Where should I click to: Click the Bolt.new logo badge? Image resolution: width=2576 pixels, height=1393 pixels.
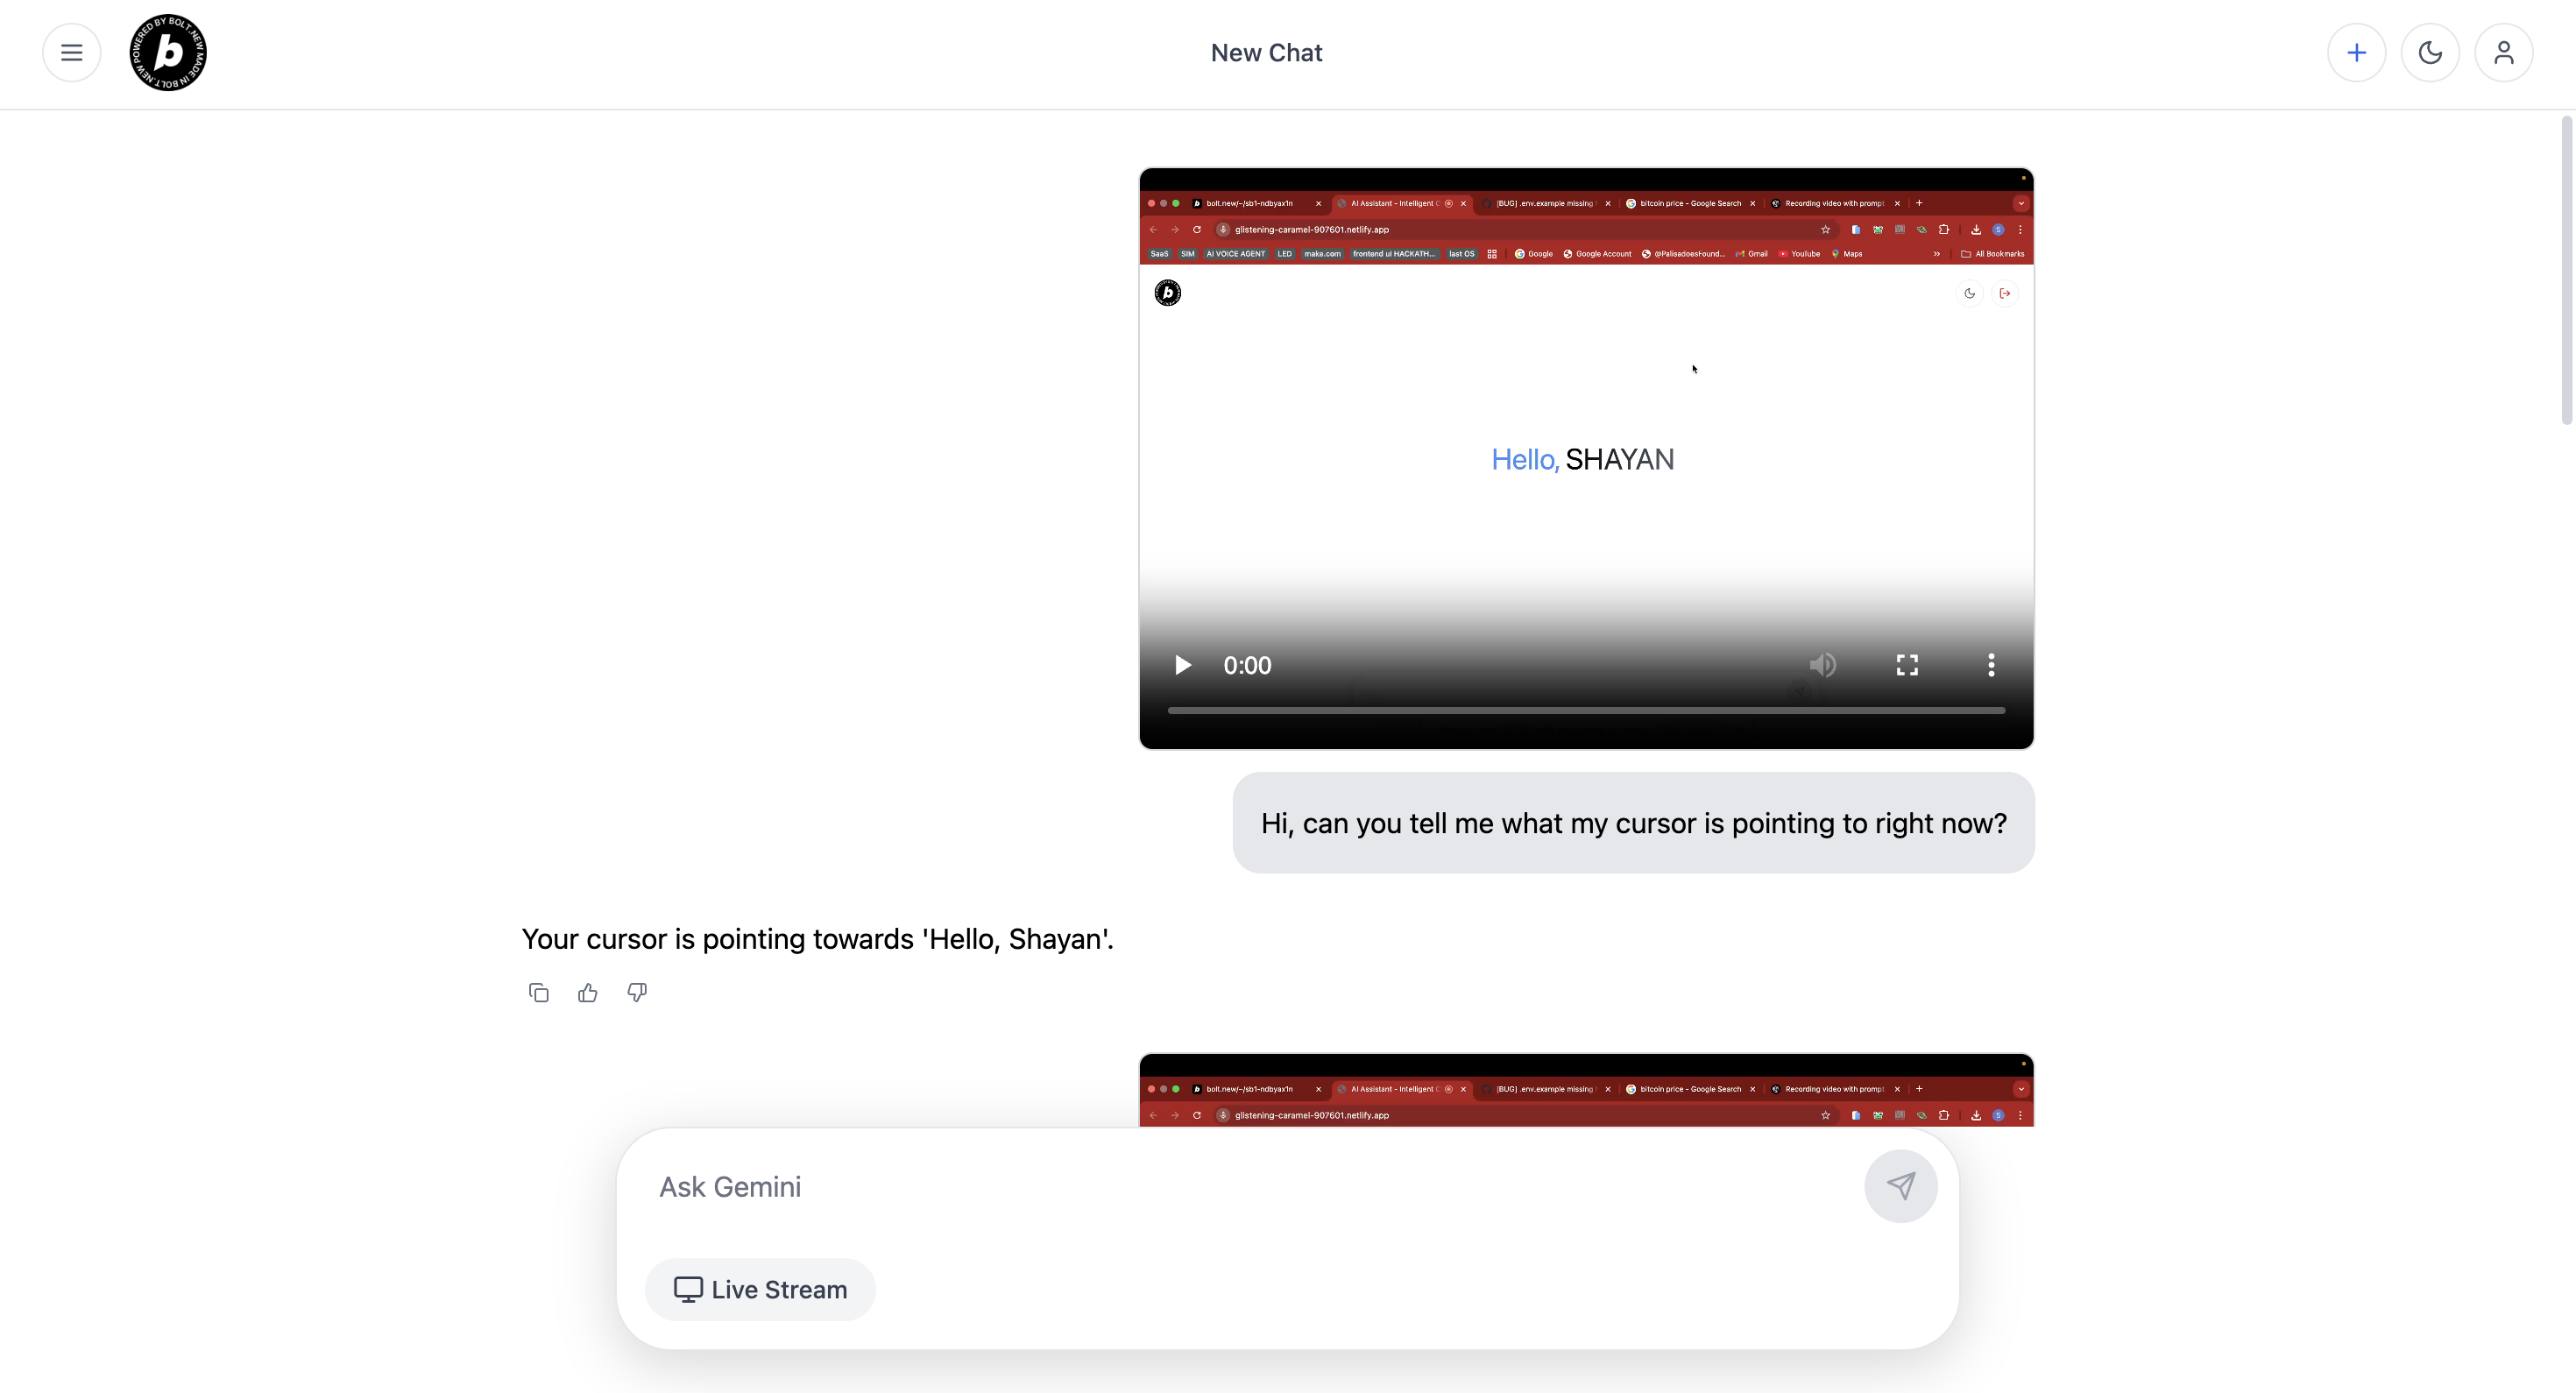click(x=168, y=53)
